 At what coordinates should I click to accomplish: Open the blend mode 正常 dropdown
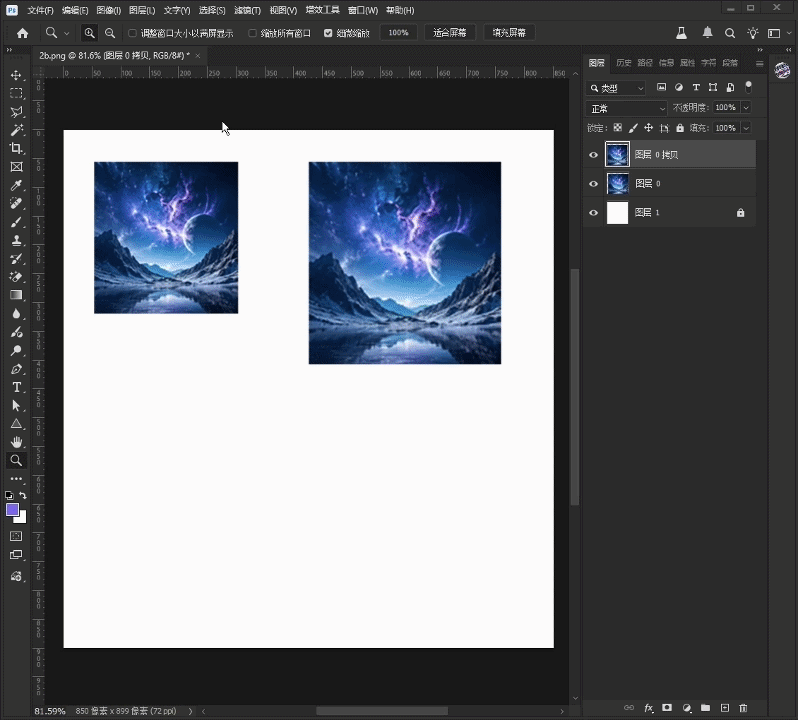(626, 108)
